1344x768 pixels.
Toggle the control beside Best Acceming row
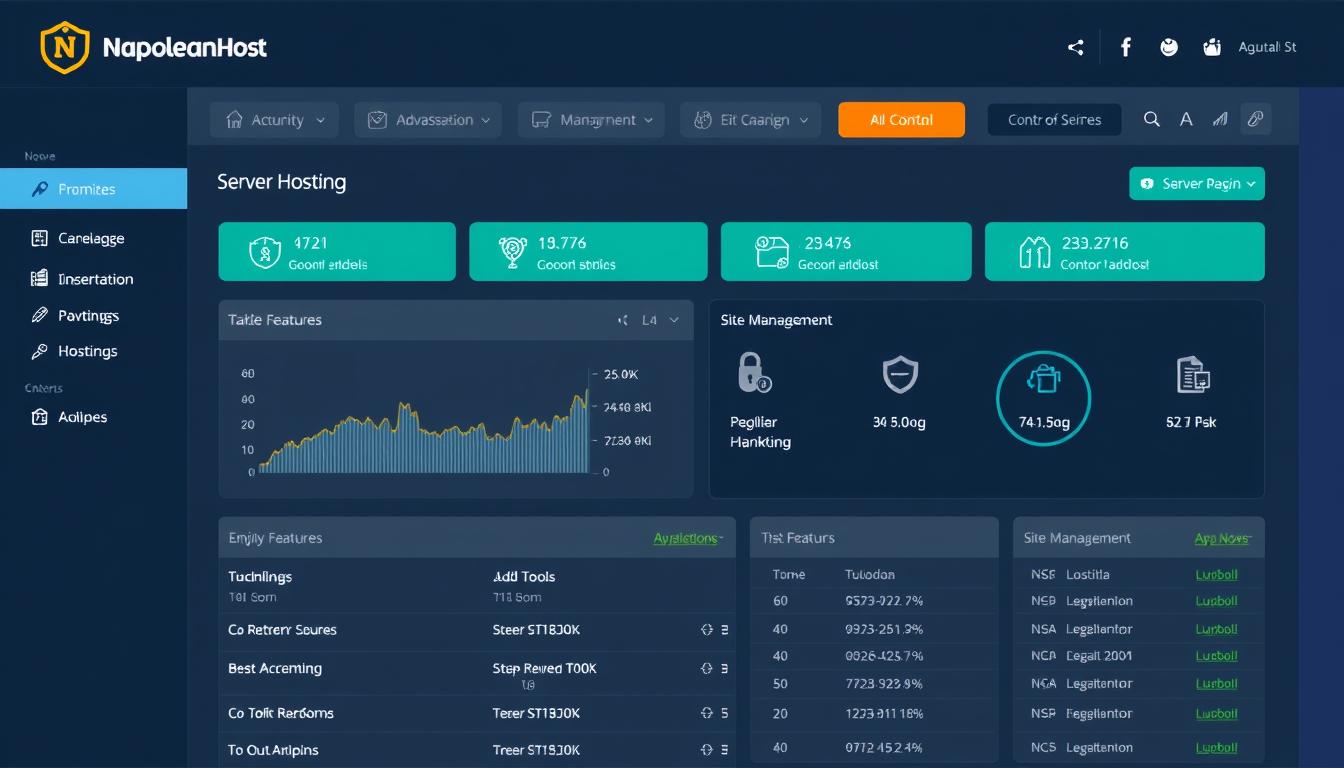[706, 668]
